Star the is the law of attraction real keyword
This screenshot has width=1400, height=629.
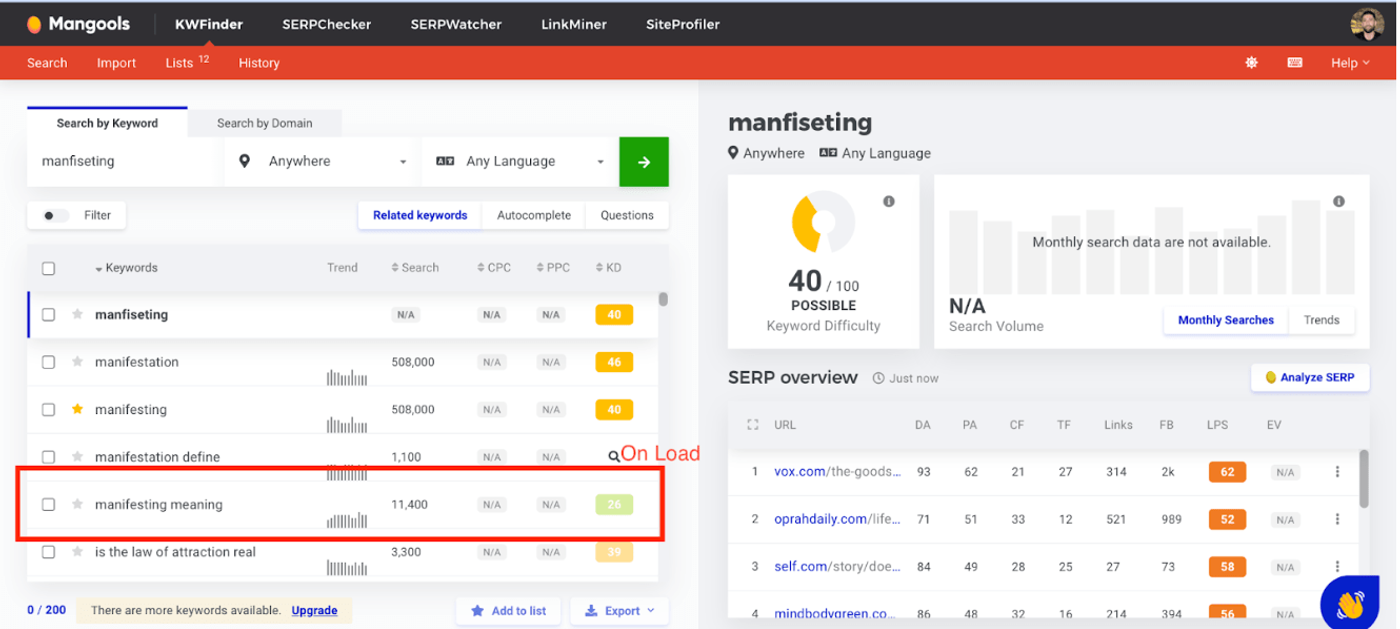[77, 552]
